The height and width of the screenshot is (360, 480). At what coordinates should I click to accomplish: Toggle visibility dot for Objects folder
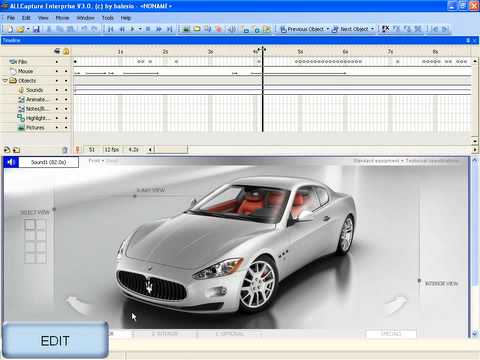57,81
